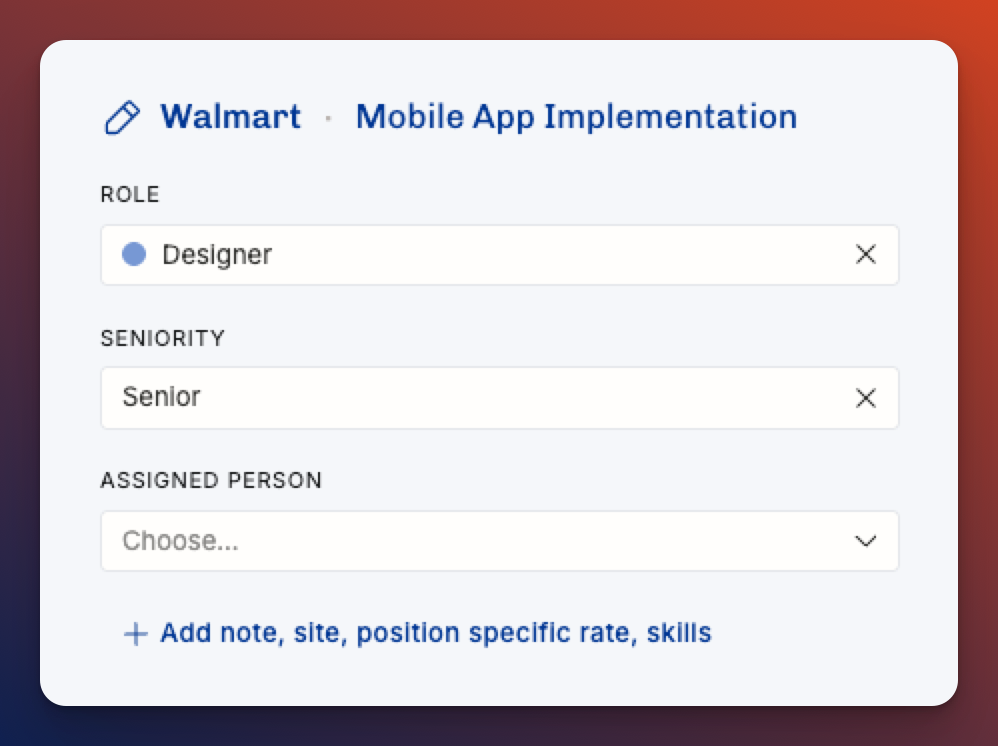Image resolution: width=998 pixels, height=746 pixels.
Task: Open the Walmart client link
Action: [x=230, y=117]
